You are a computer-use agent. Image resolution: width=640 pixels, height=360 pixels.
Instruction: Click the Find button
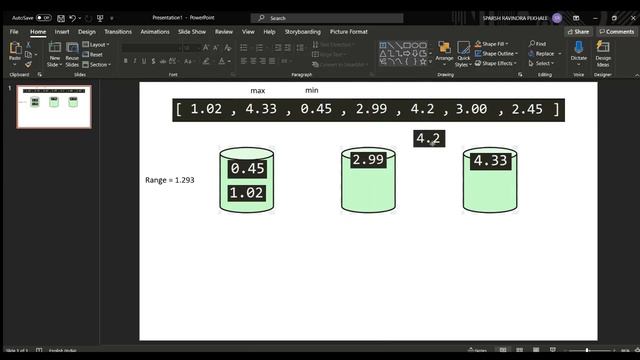(x=537, y=44)
